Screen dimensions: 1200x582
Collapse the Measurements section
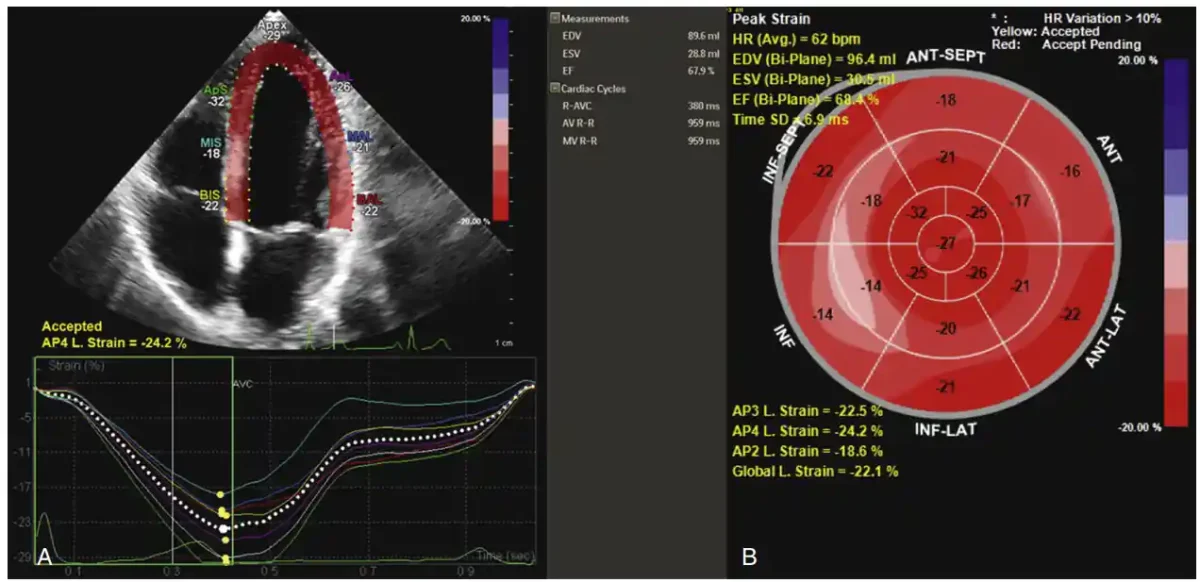556,19
